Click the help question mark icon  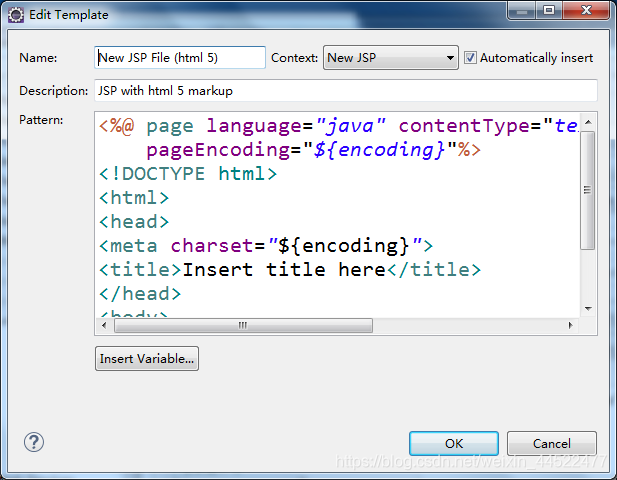(34, 442)
